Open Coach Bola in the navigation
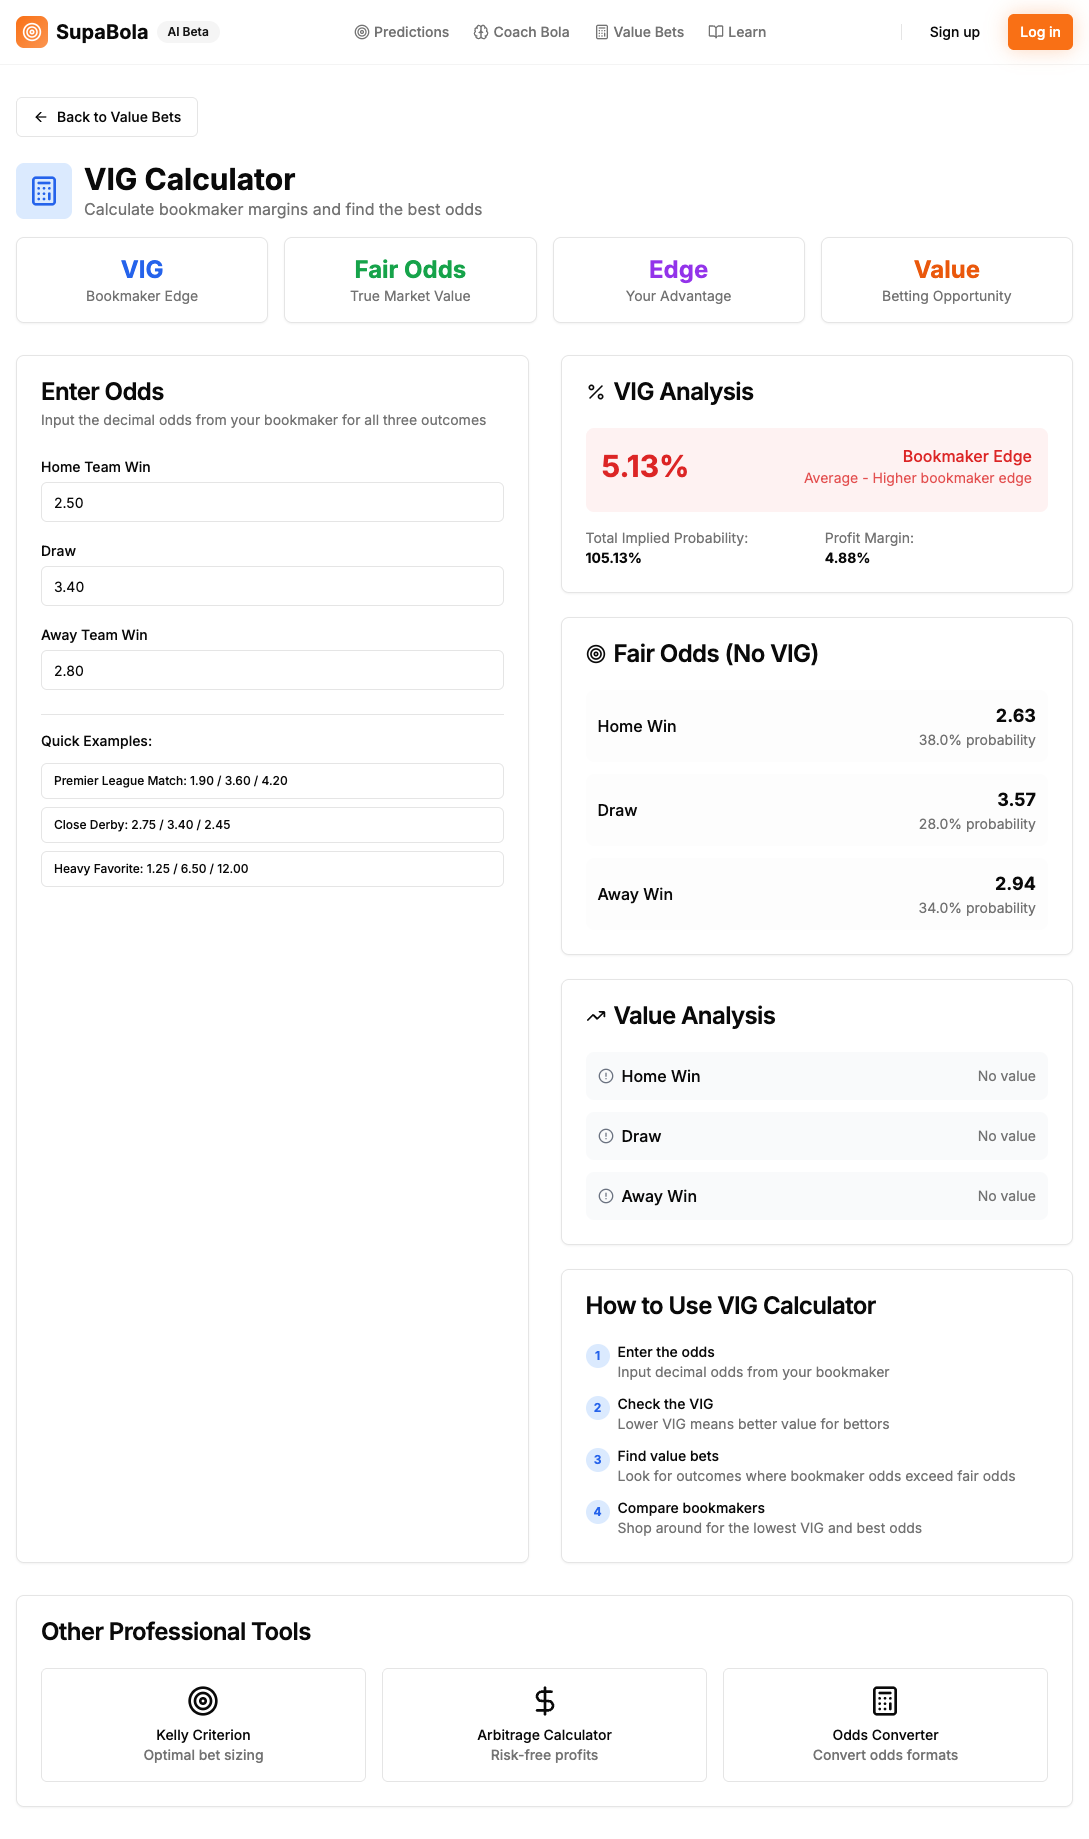 point(521,32)
